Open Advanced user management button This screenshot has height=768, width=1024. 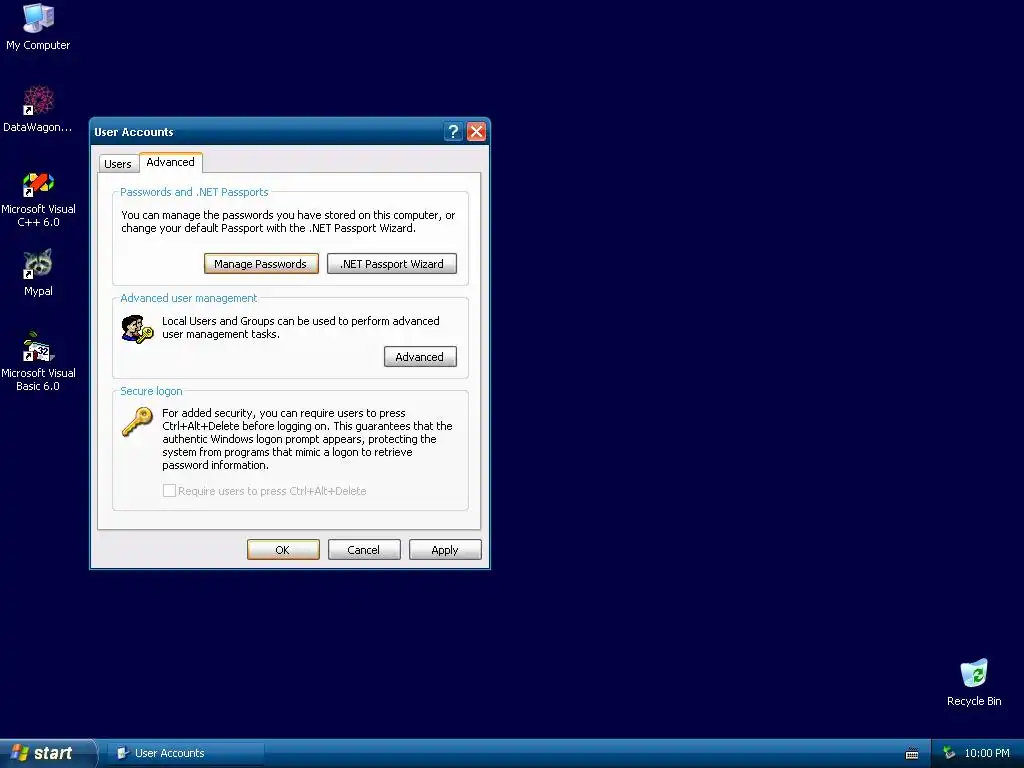420,357
